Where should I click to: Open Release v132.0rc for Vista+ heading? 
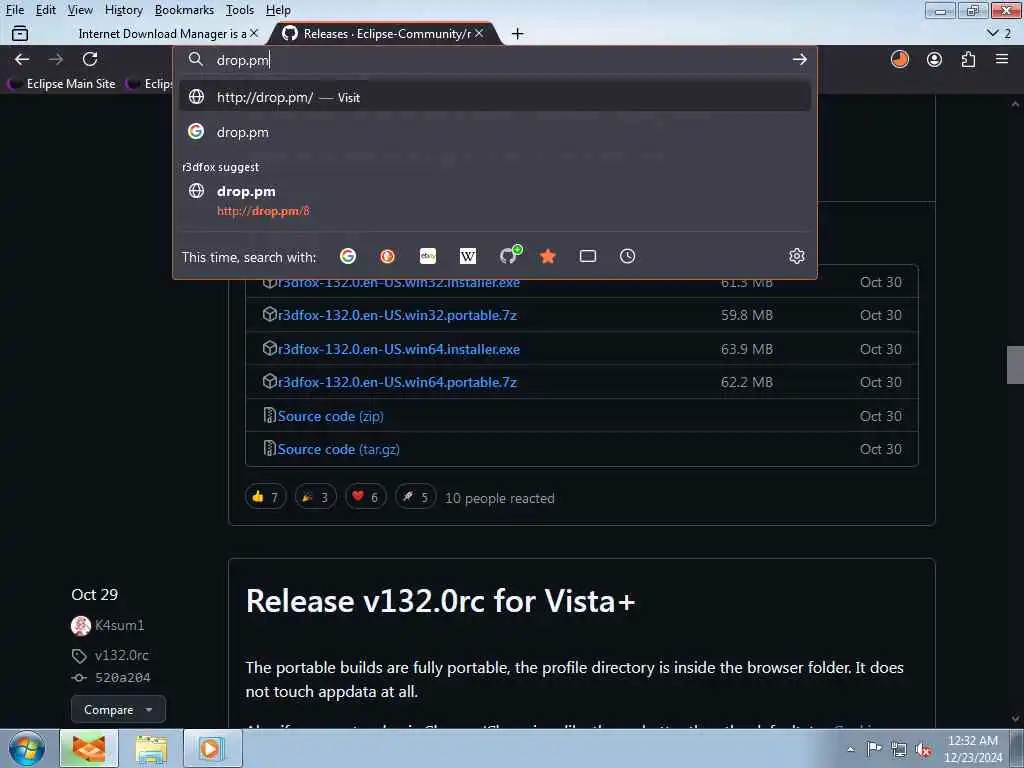[x=440, y=601]
